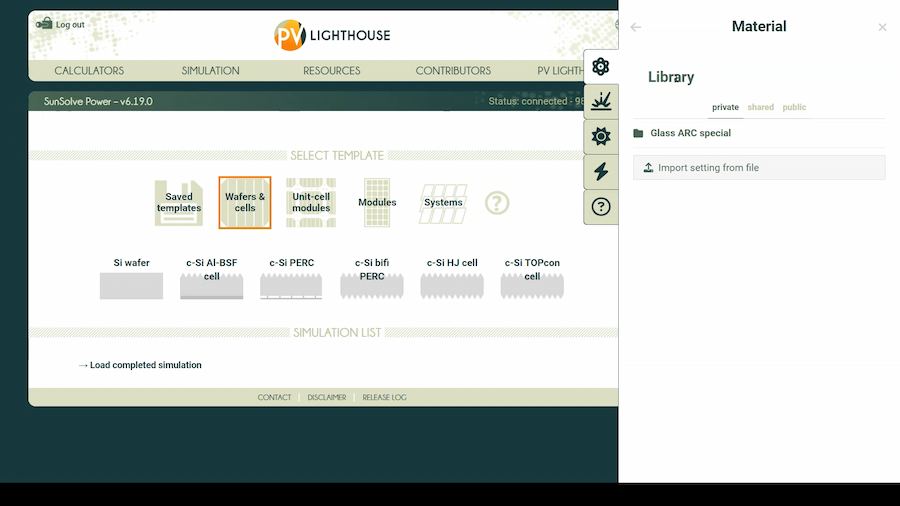Open the RESOURCES menu
This screenshot has width=900, height=506.
(x=332, y=71)
